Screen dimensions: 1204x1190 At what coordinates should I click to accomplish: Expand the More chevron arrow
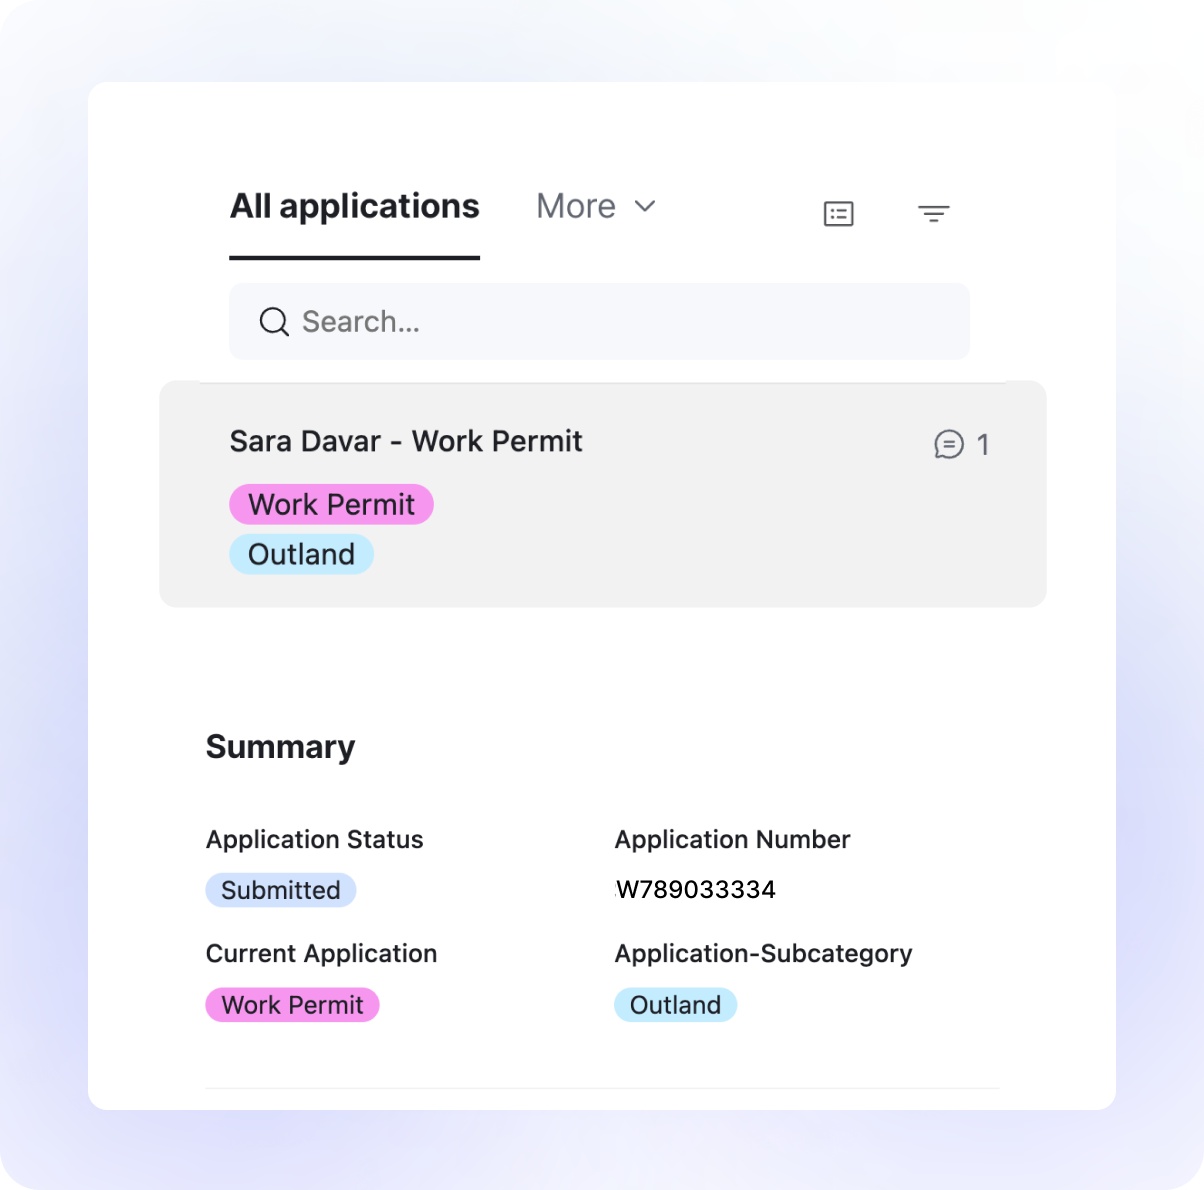coord(645,206)
